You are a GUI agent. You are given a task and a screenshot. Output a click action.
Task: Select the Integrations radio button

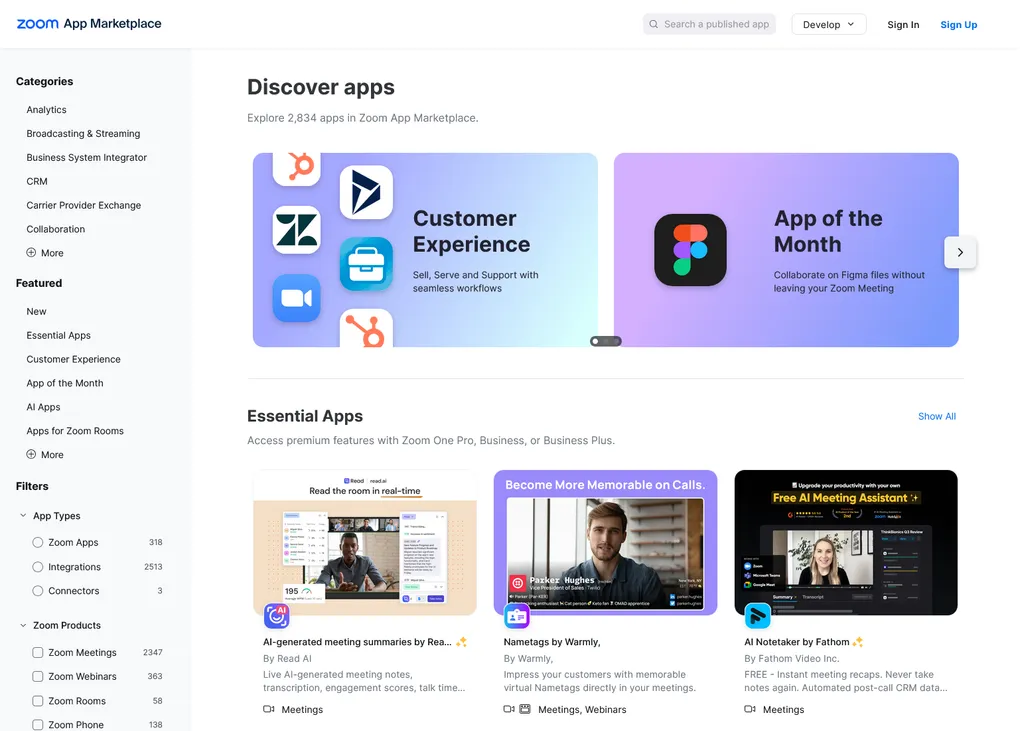pyautogui.click(x=38, y=567)
